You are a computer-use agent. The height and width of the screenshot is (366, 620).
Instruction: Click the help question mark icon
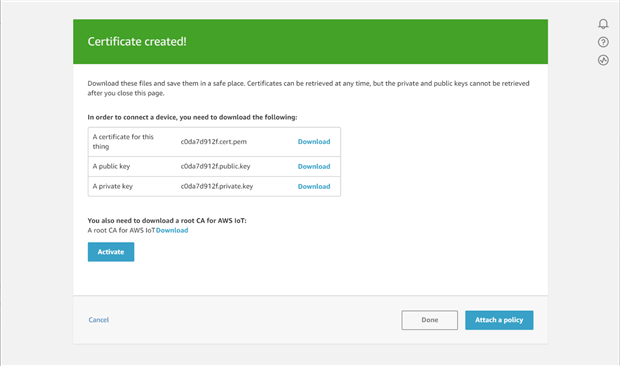(603, 42)
